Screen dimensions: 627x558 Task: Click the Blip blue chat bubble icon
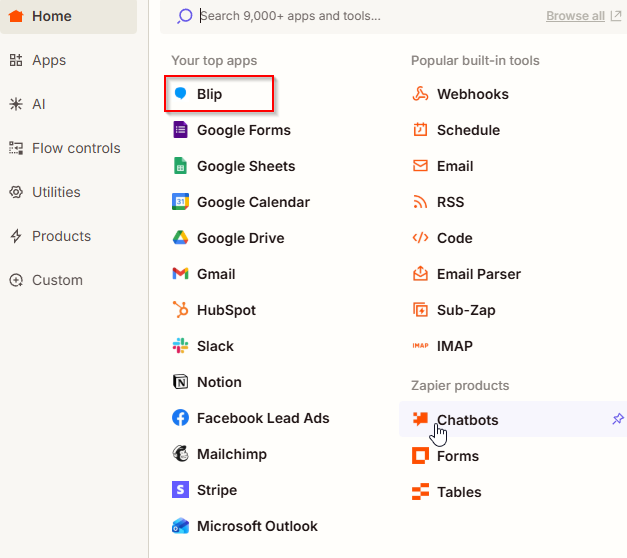coord(180,94)
